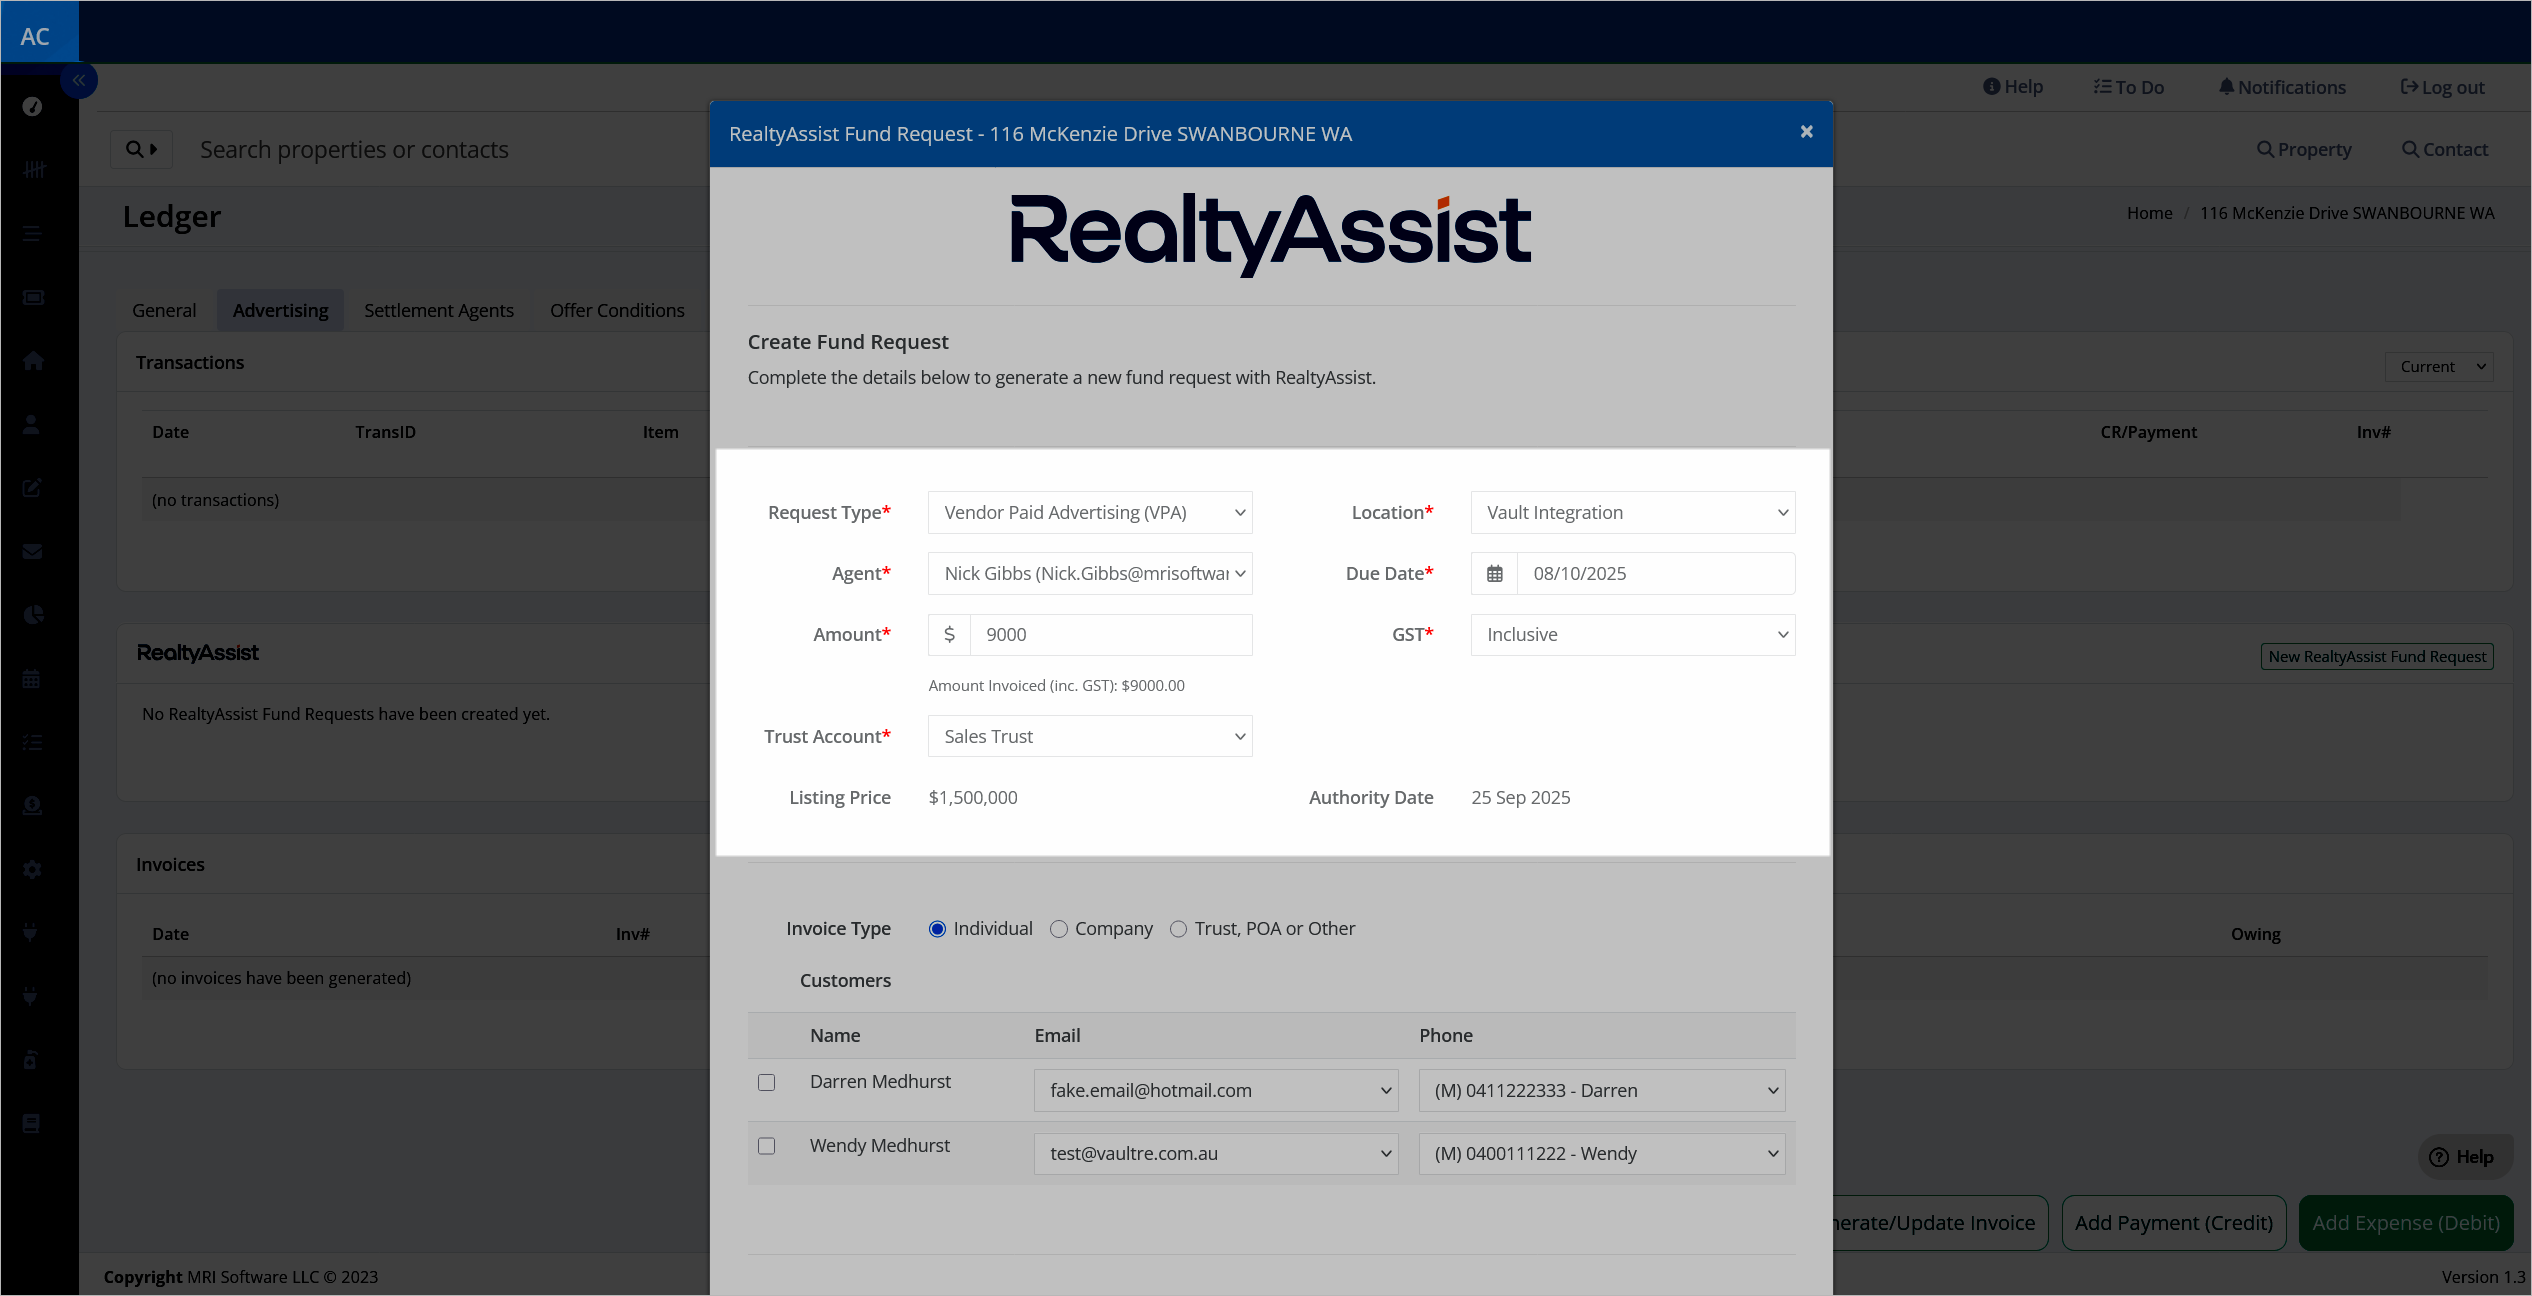
Task: Select the Individual invoice type
Action: [x=937, y=929]
